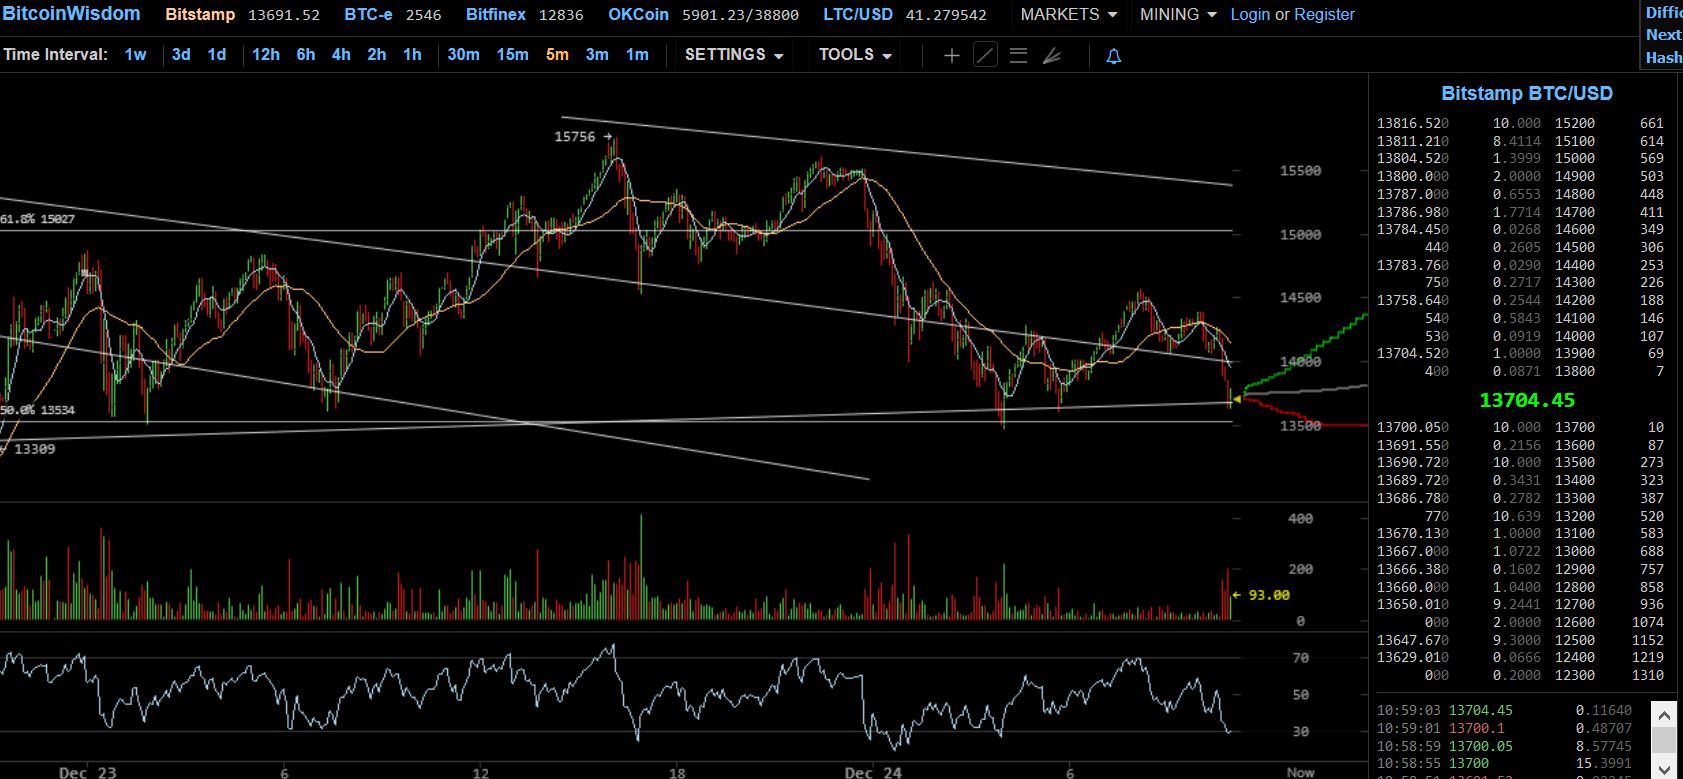The width and height of the screenshot is (1683, 779).
Task: Click trade entry at 10:58:59
Action: coord(1504,746)
